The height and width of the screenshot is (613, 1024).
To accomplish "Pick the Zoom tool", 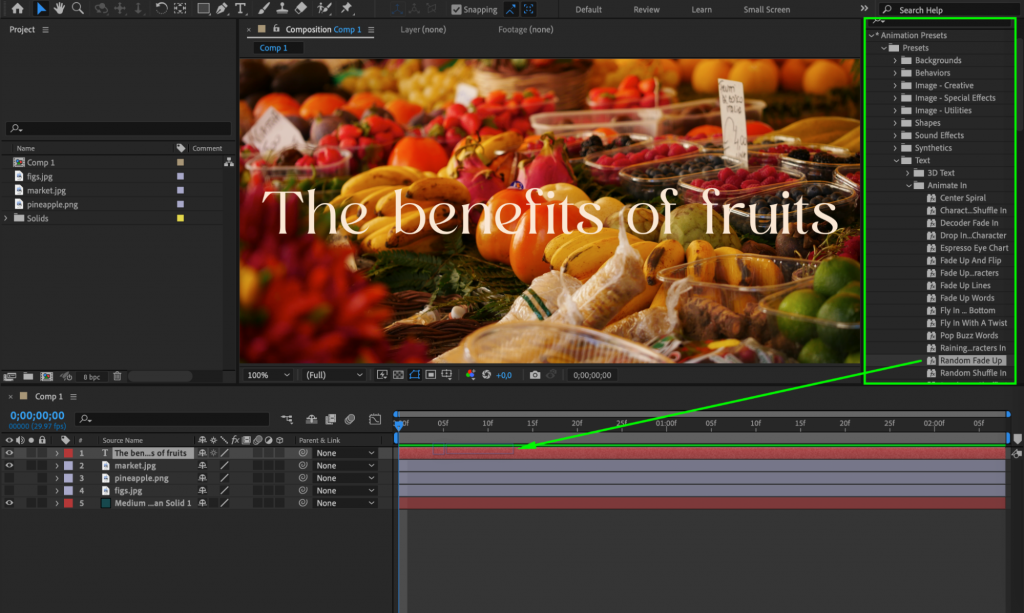I will coord(76,9).
